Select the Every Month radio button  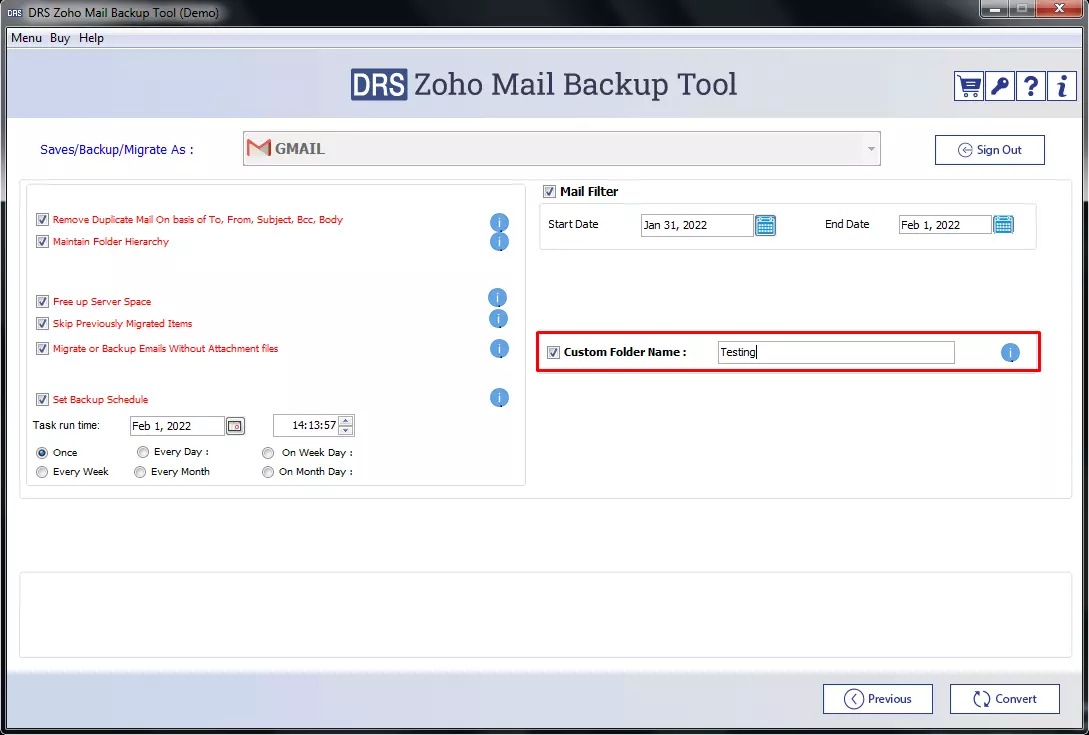click(x=140, y=472)
